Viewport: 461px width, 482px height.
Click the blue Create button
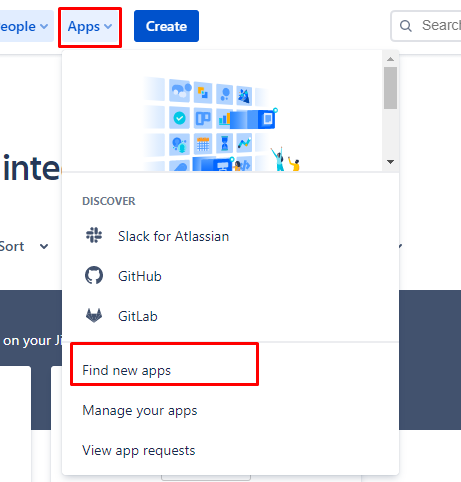pyautogui.click(x=166, y=26)
